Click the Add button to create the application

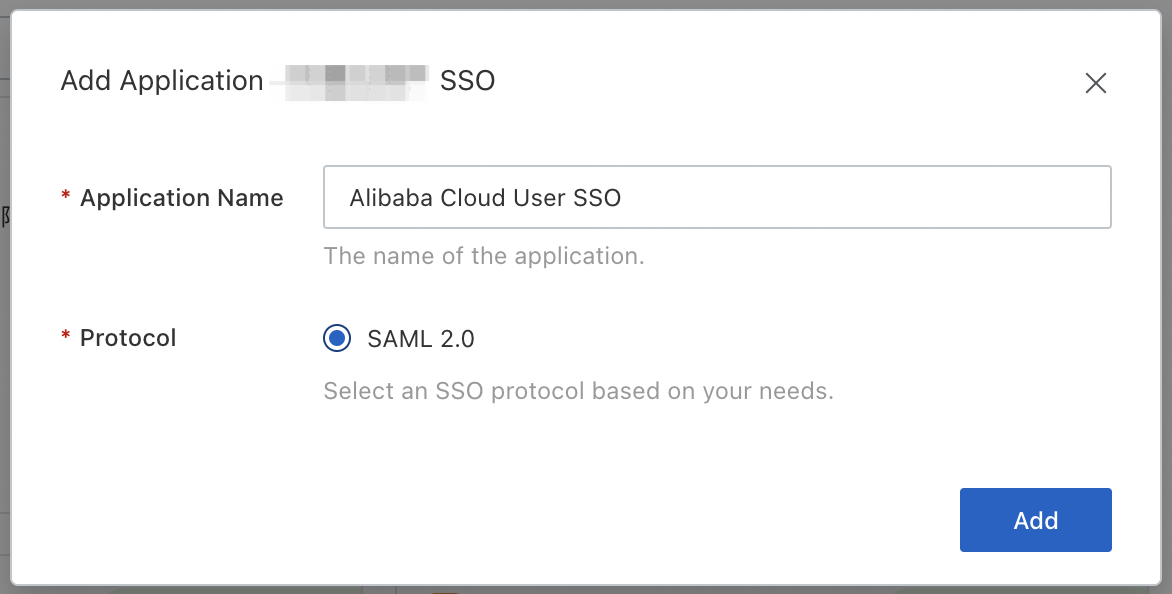[1035, 520]
